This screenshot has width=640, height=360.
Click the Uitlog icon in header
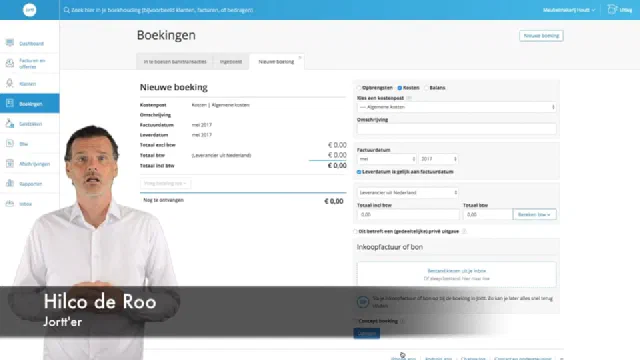point(611,9)
